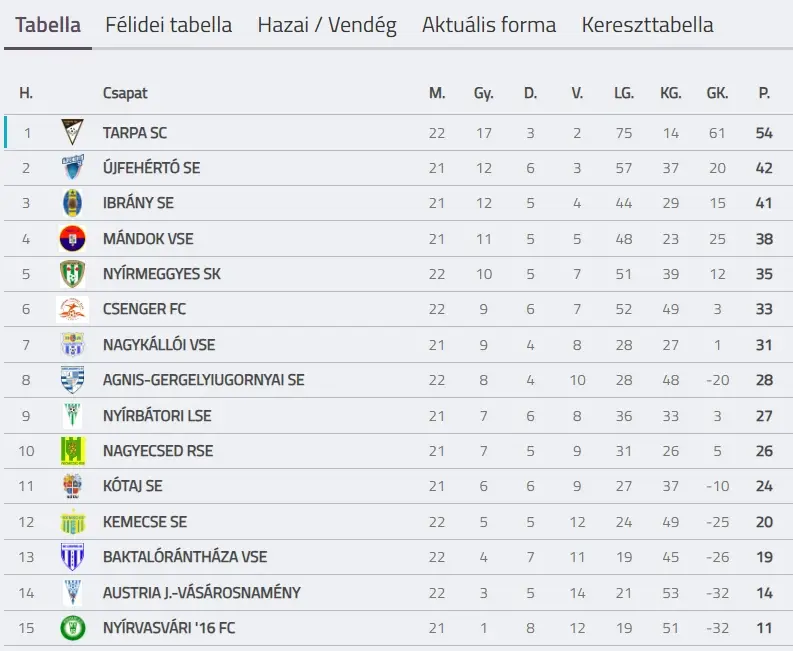
Task: Click the Csapat column header
Action: pyautogui.click(x=125, y=93)
